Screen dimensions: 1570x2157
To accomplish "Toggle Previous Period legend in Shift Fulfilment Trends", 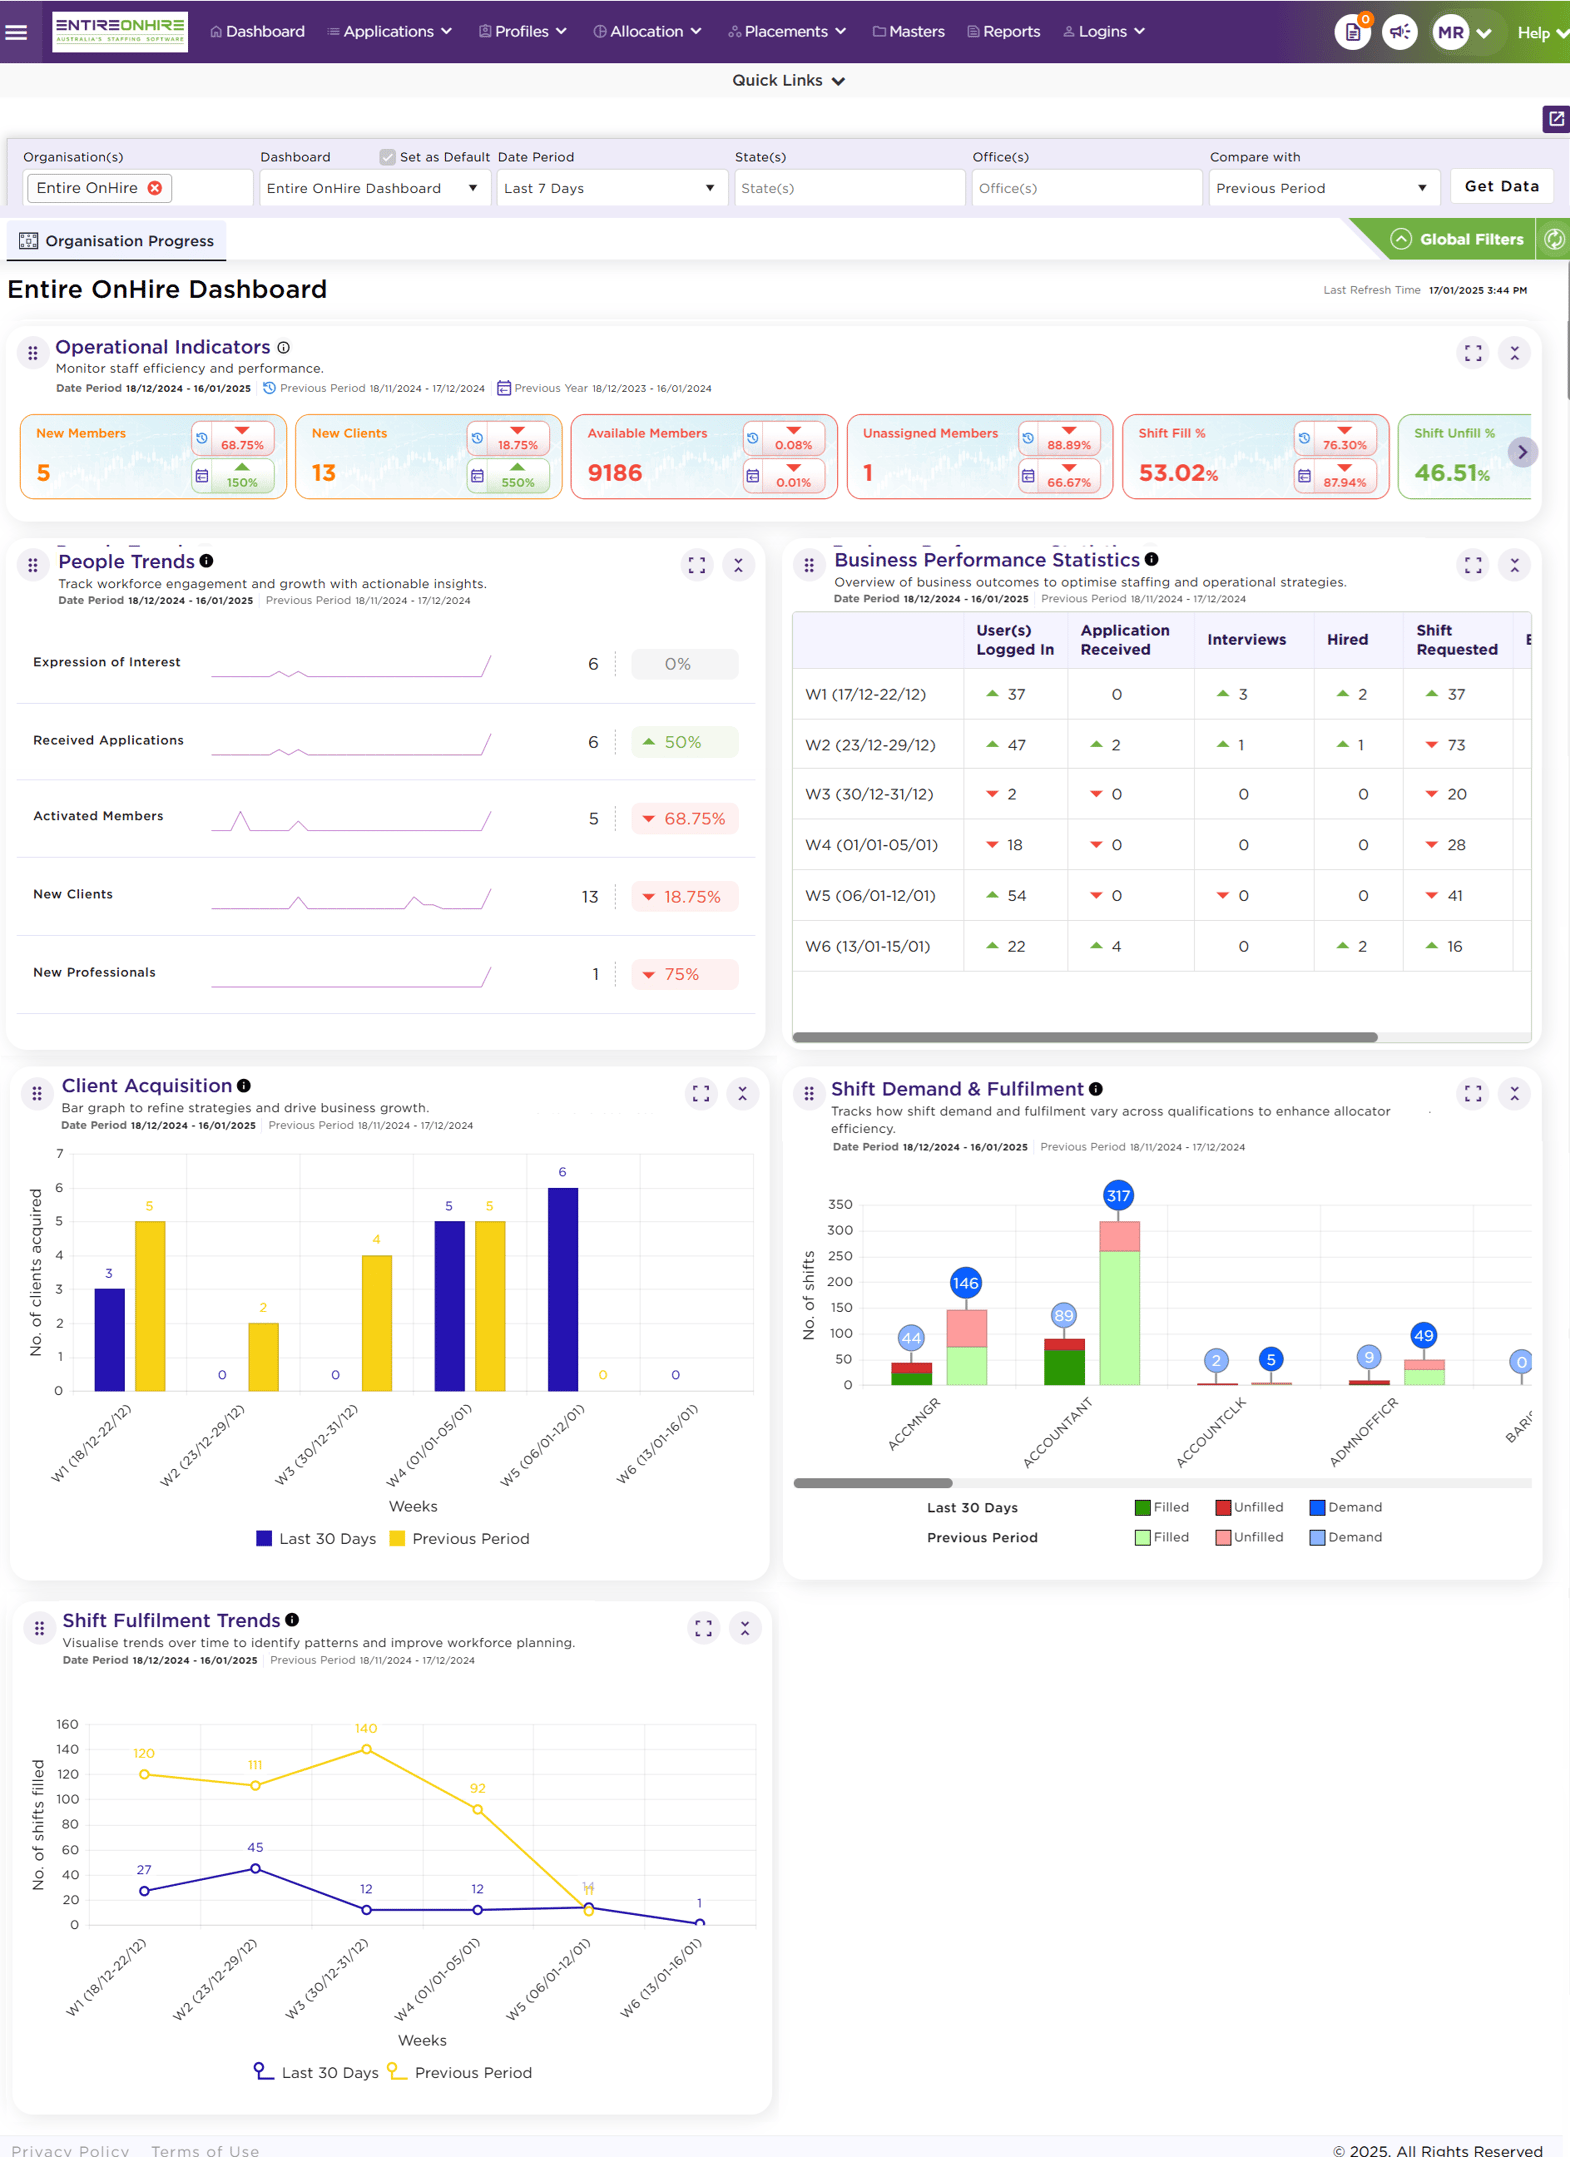I will pos(460,2073).
